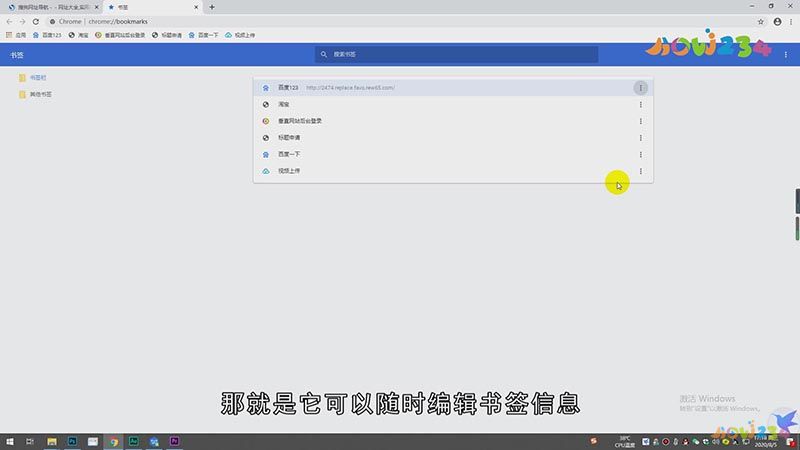800x450 pixels.
Task: Click the paw favicon of 百度一下 row
Action: tap(266, 155)
